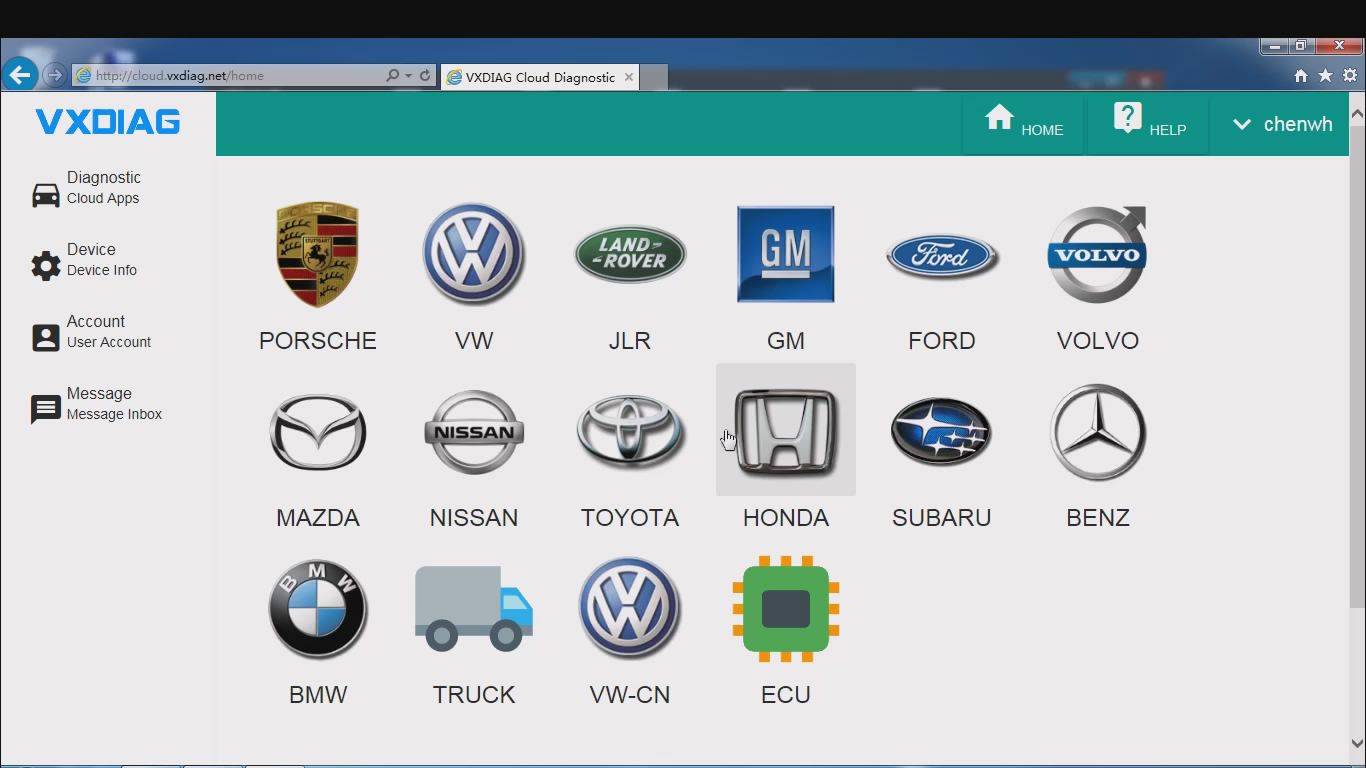The height and width of the screenshot is (768, 1366).
Task: Open the Subaru diagnostic app
Action: 941,432
